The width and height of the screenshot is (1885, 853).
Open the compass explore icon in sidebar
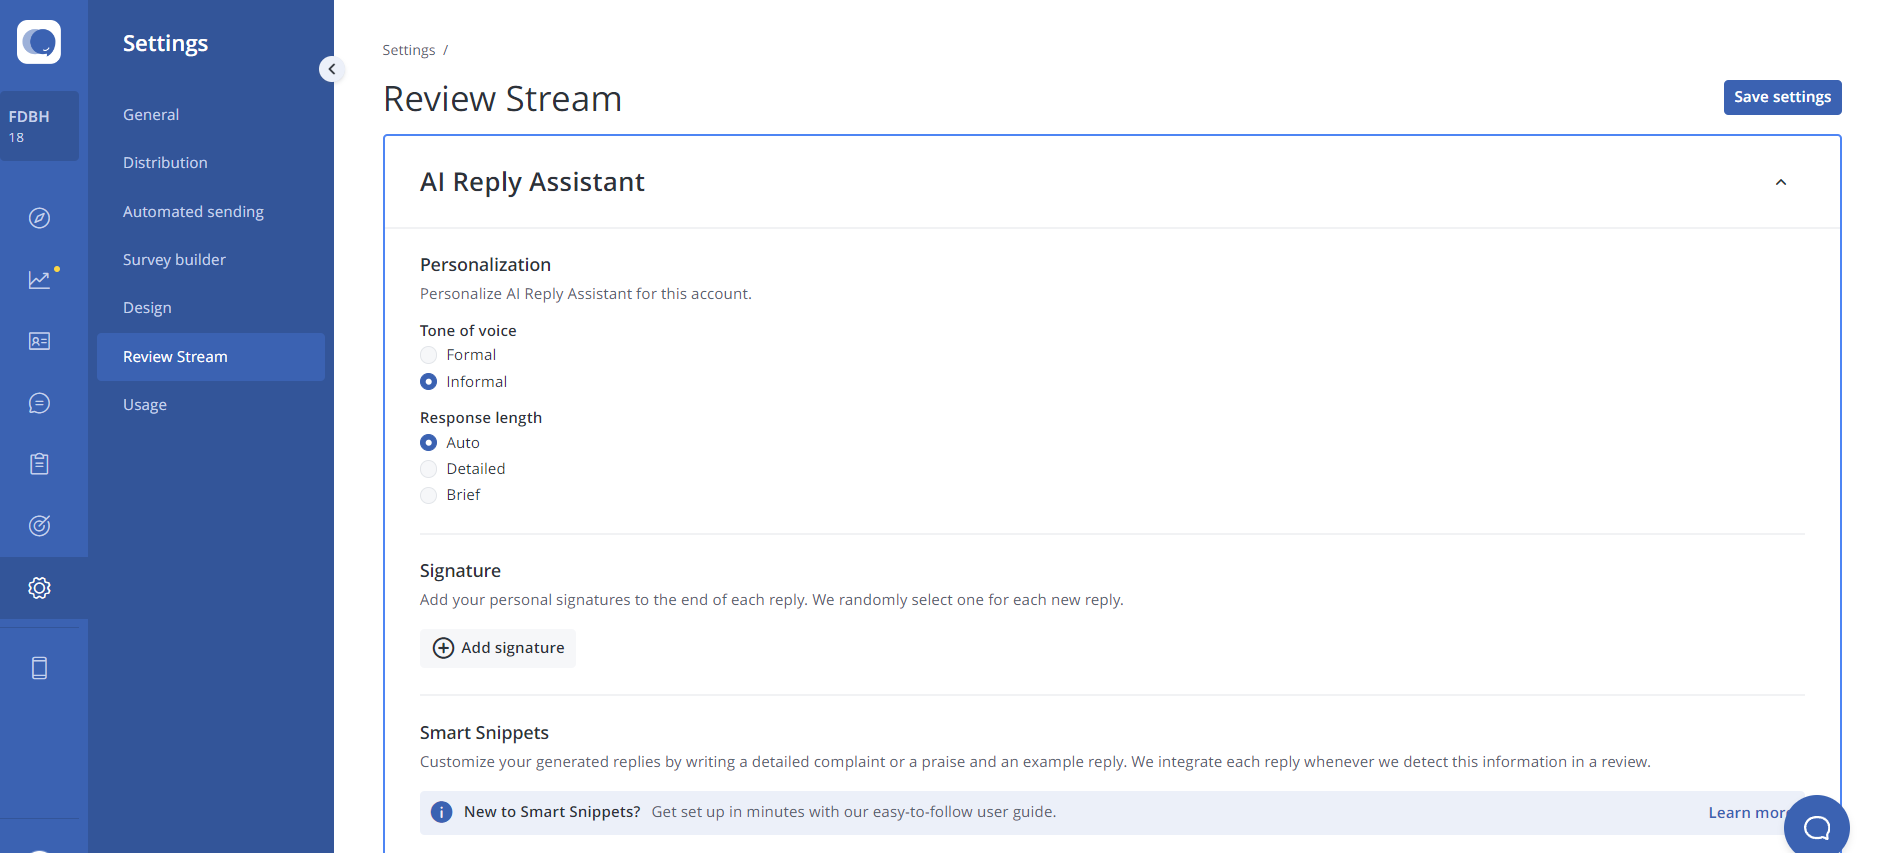[x=39, y=218]
